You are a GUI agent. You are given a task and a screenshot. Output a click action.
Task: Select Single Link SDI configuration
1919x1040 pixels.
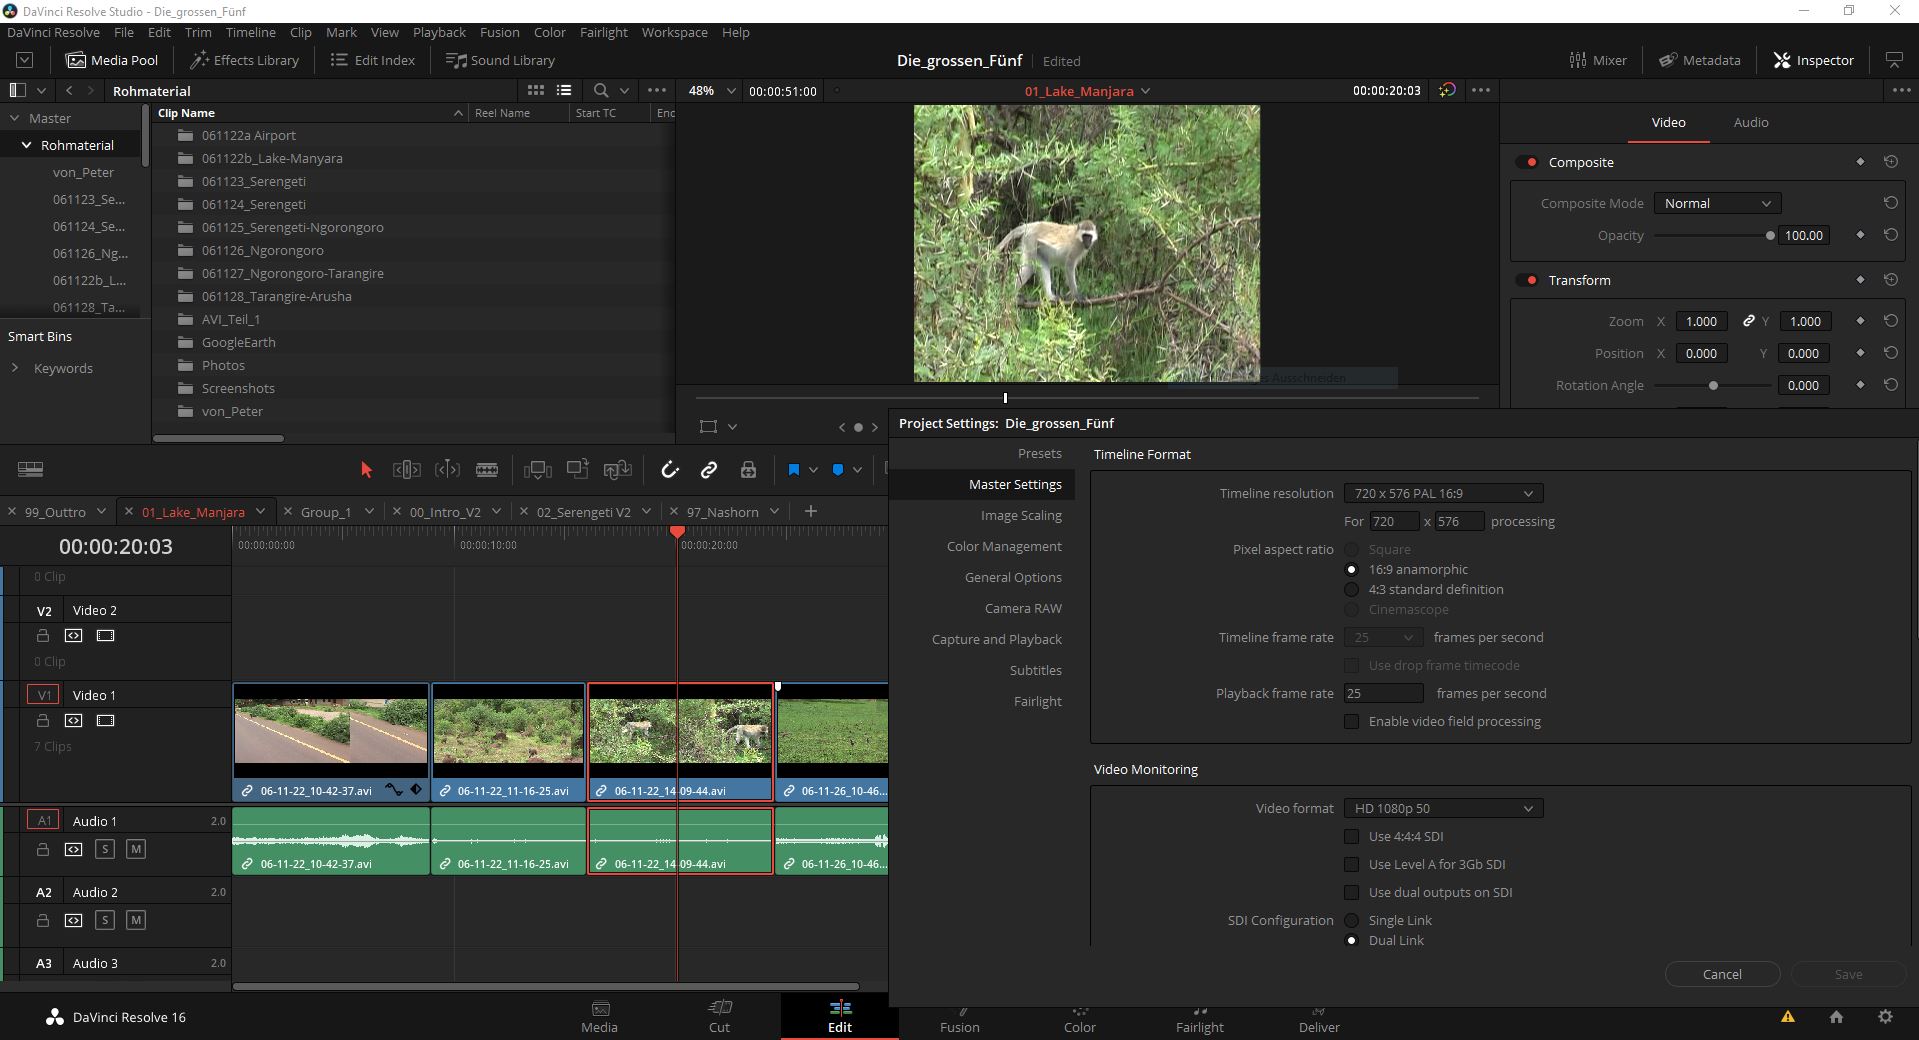point(1351,920)
